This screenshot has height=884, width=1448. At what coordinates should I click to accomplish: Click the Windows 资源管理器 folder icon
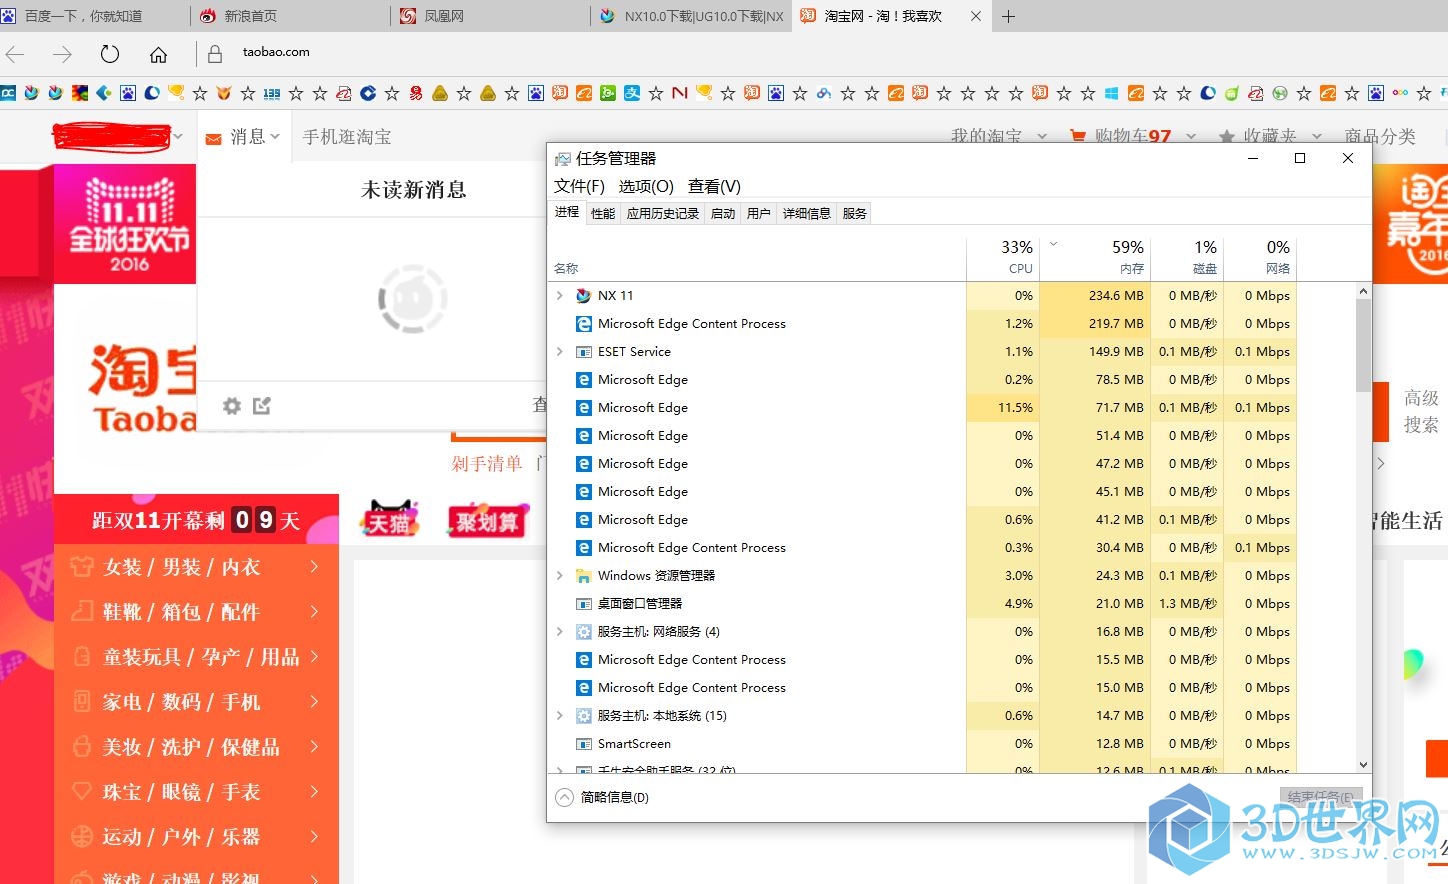[584, 576]
